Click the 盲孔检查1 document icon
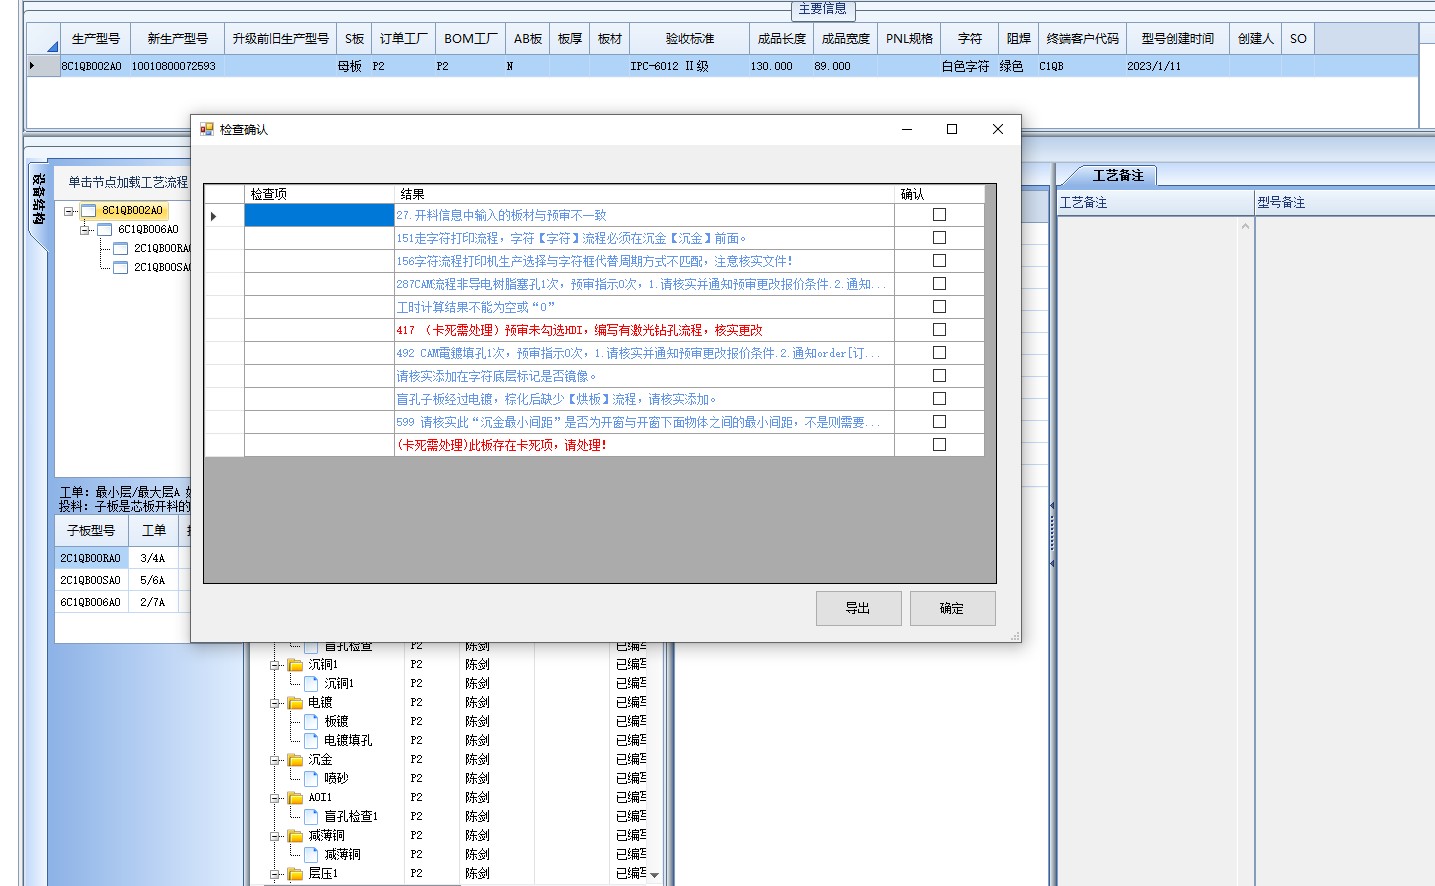The height and width of the screenshot is (886, 1435). click(x=312, y=817)
